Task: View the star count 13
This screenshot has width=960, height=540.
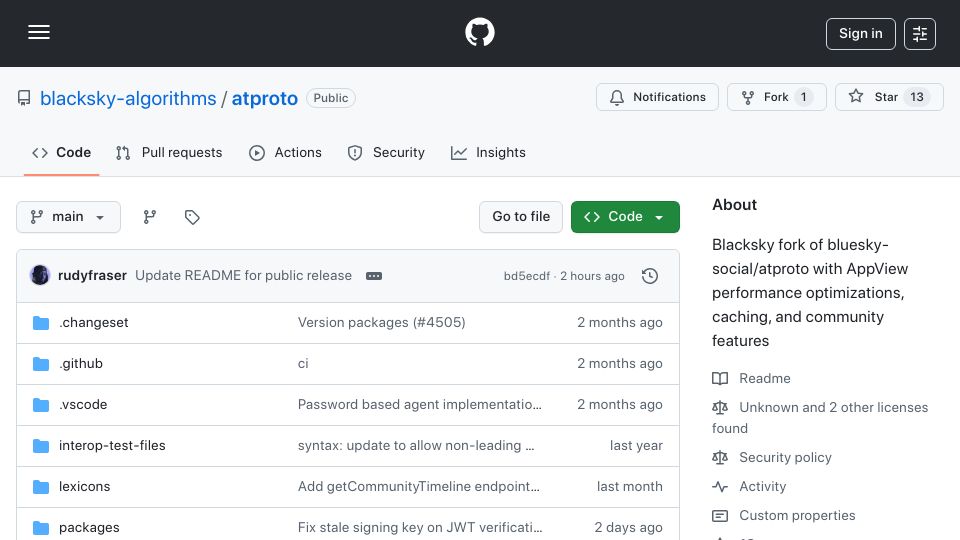Action: pos(917,97)
